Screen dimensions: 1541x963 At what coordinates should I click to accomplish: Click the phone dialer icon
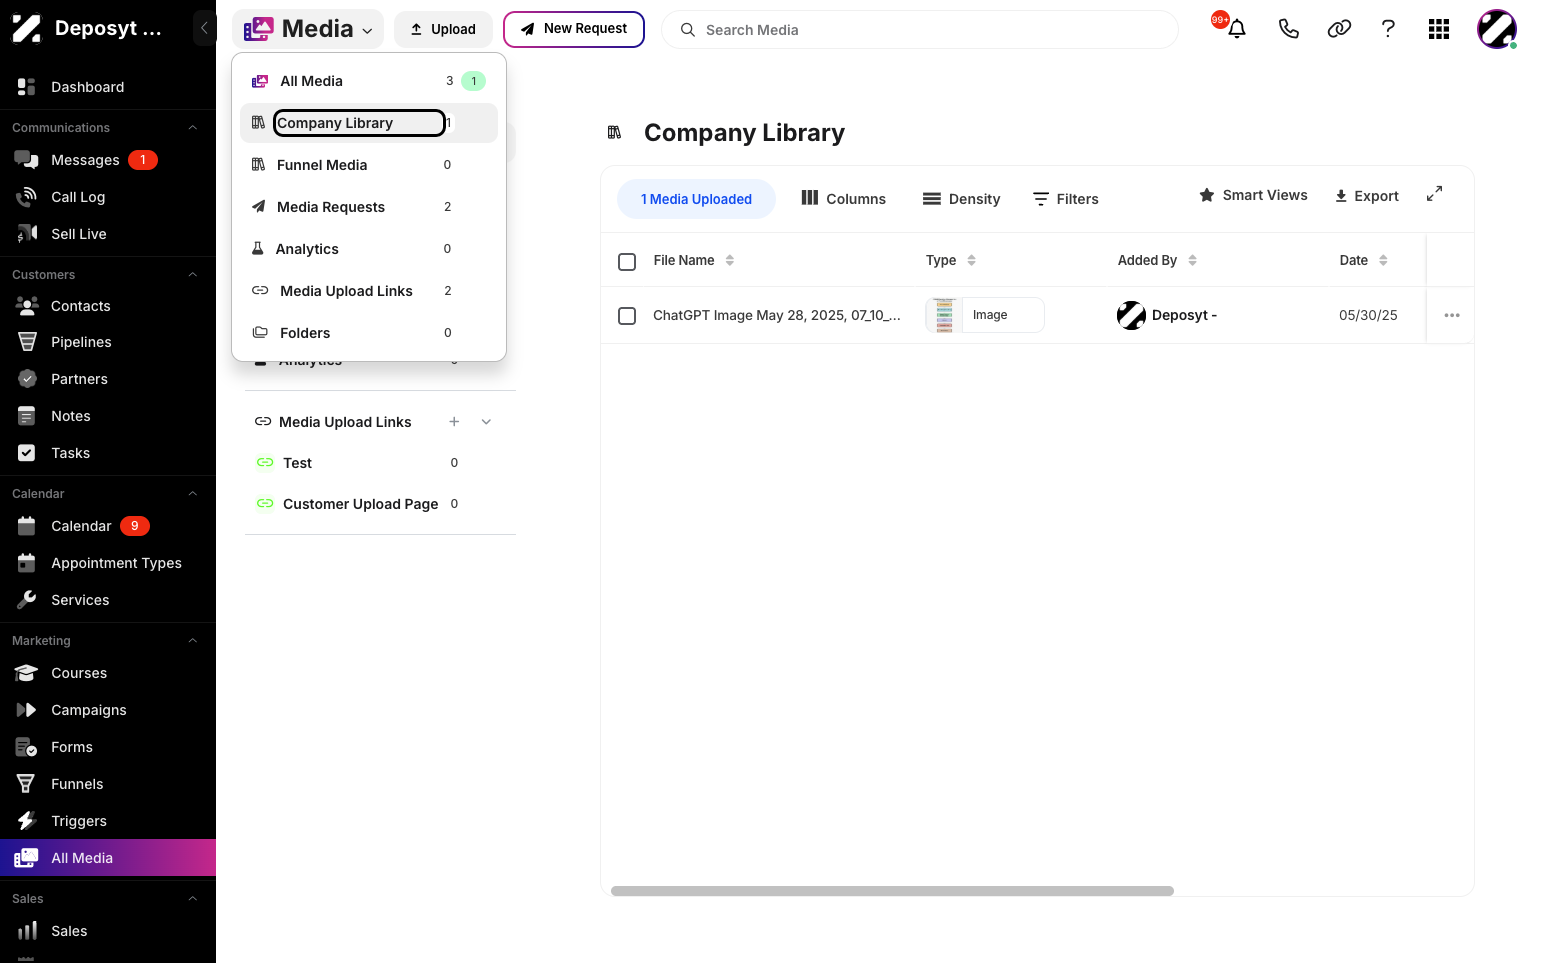[1289, 29]
